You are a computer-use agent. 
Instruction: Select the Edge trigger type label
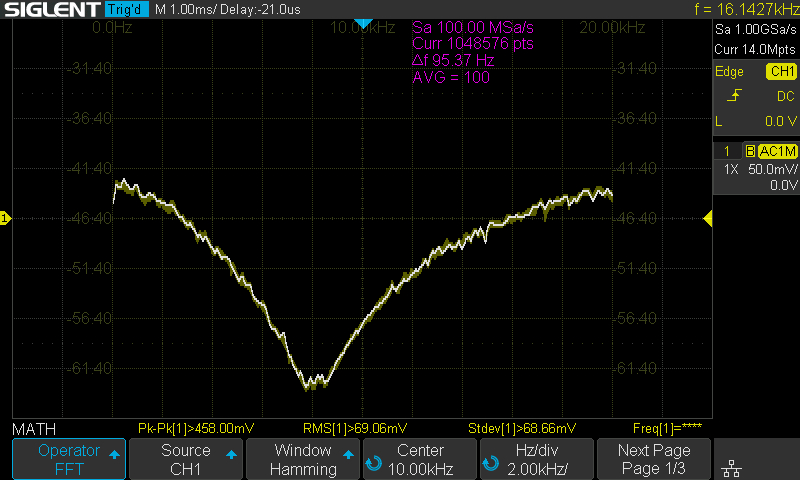pyautogui.click(x=729, y=72)
